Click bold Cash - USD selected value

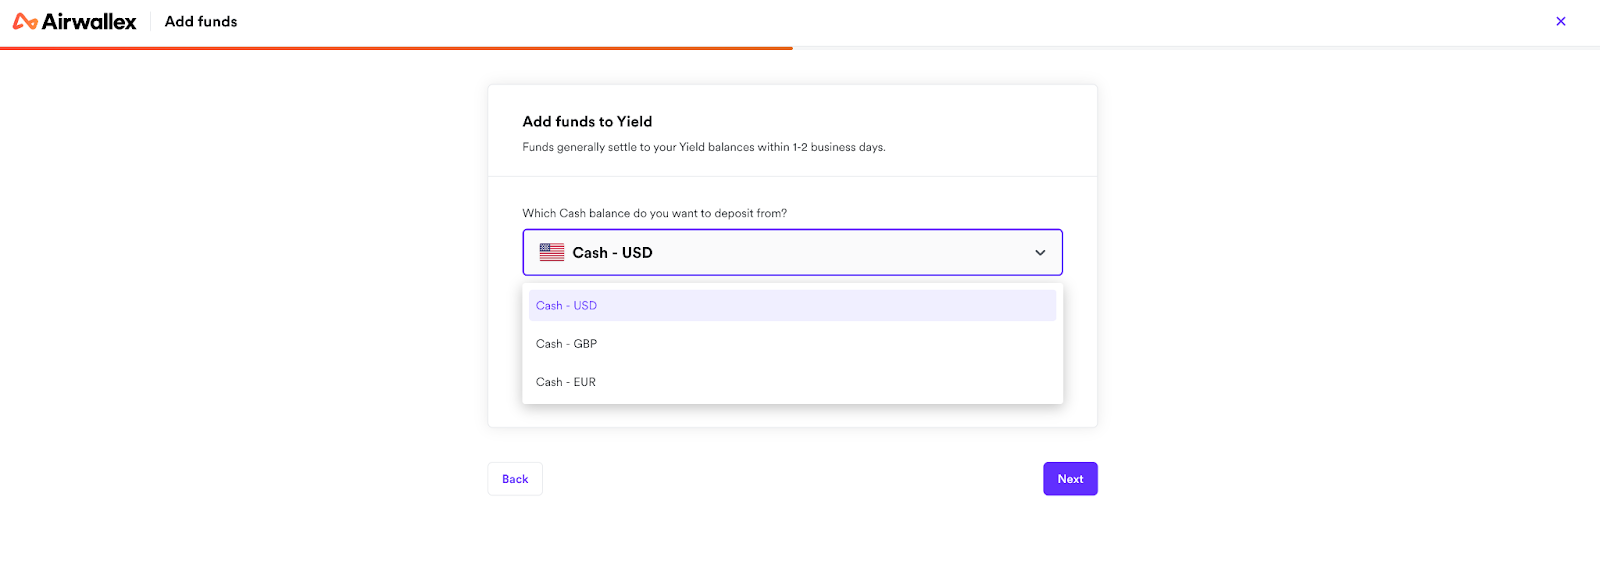[612, 253]
